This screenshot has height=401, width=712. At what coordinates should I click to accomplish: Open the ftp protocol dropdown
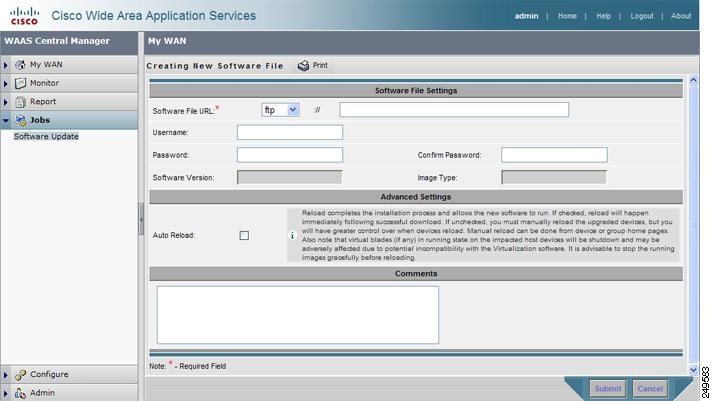(281, 110)
